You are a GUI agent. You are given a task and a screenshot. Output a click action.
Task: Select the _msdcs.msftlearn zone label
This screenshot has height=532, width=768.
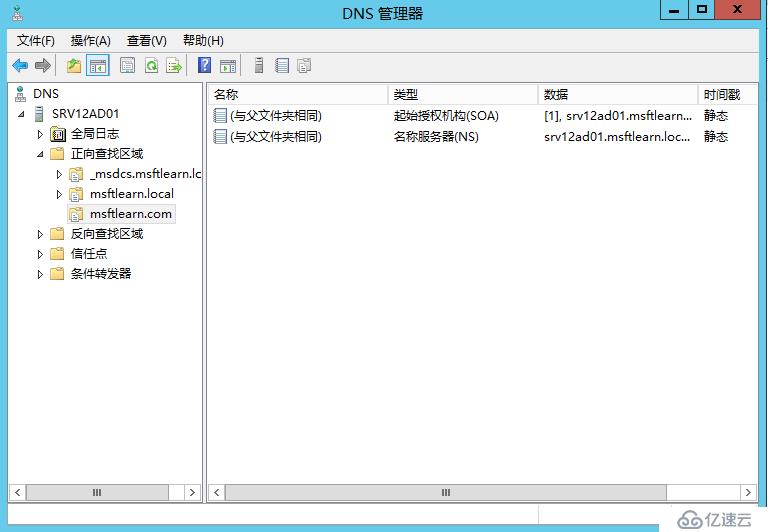pyautogui.click(x=145, y=174)
